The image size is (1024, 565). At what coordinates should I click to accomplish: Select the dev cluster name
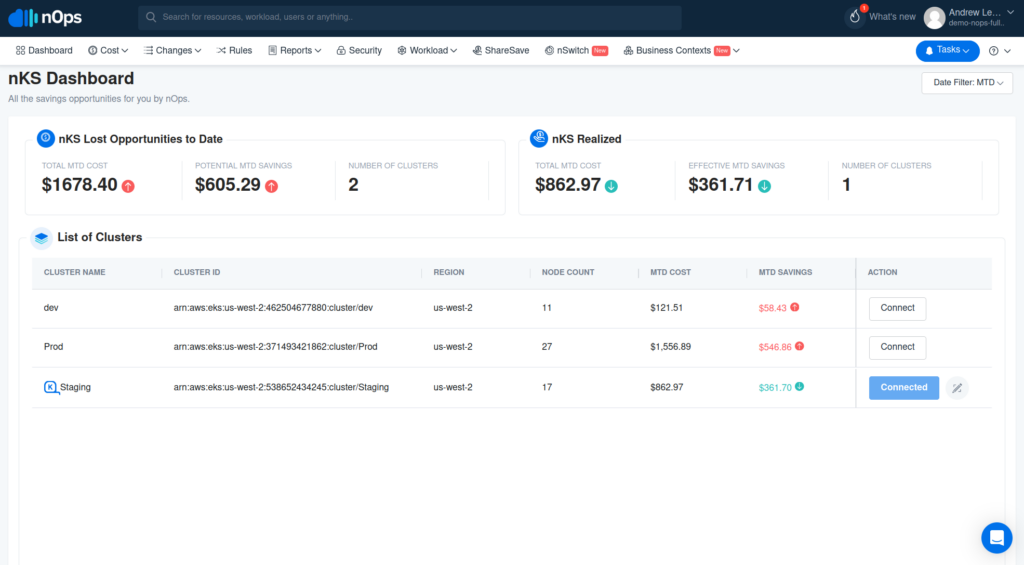(51, 308)
